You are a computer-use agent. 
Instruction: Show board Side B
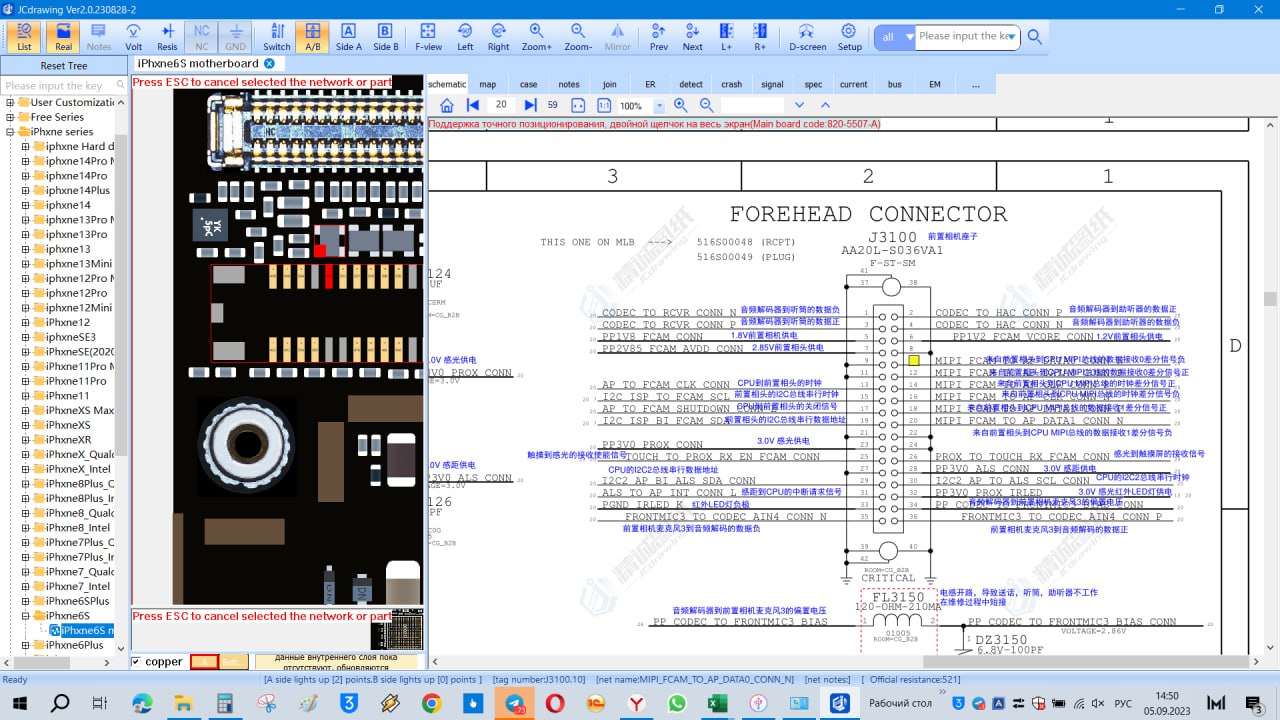tap(386, 37)
